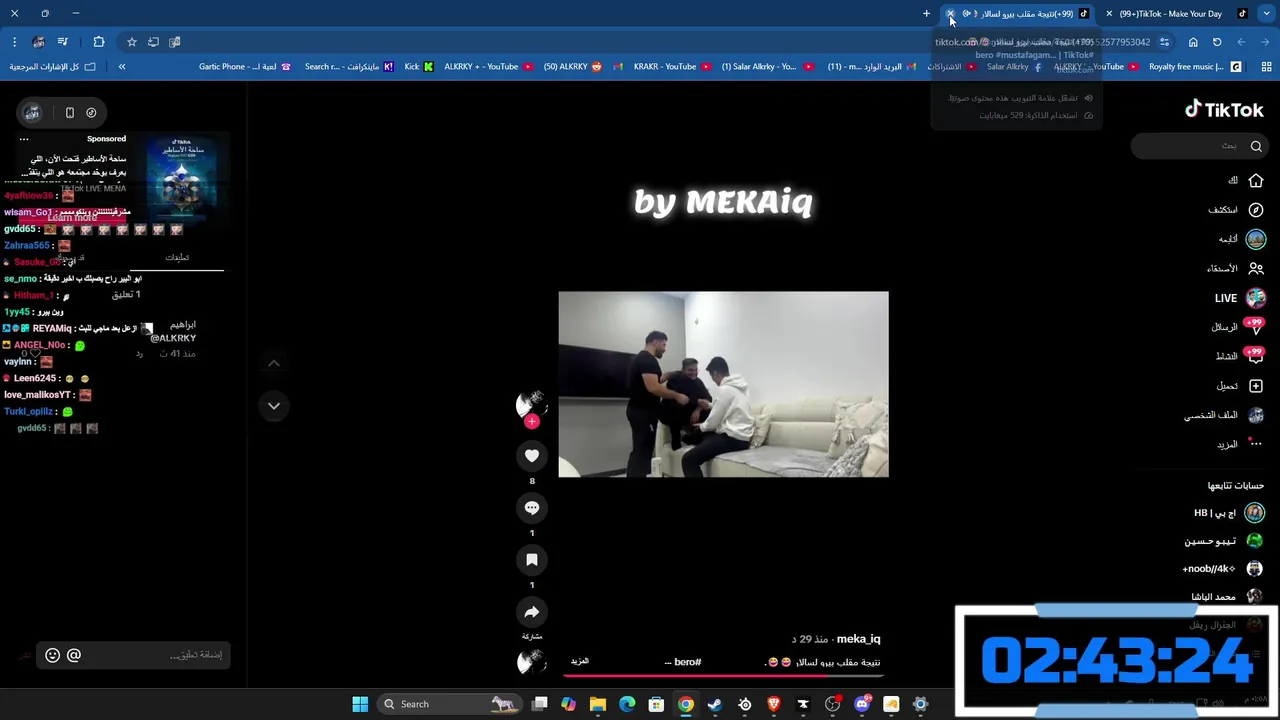Image resolution: width=1280 pixels, height=720 pixels.
Task: Seek along the red video progress bar
Action: 725,676
